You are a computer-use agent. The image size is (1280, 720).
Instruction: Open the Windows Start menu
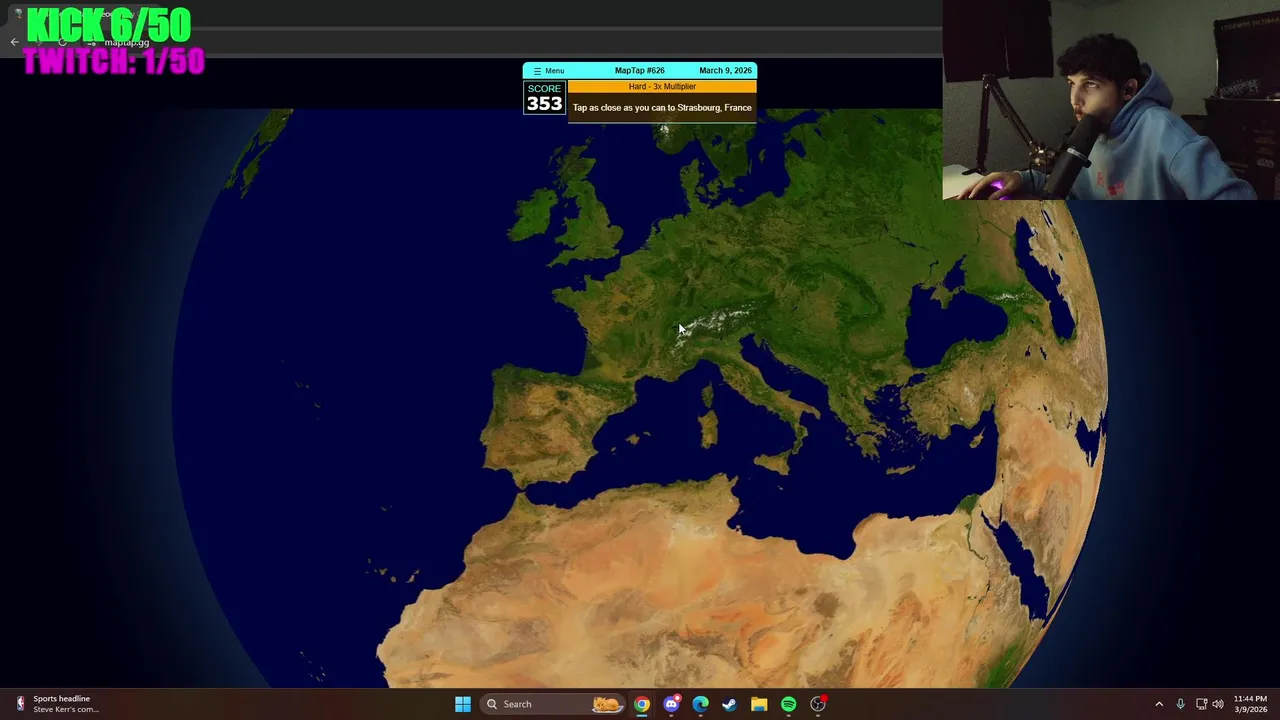463,704
